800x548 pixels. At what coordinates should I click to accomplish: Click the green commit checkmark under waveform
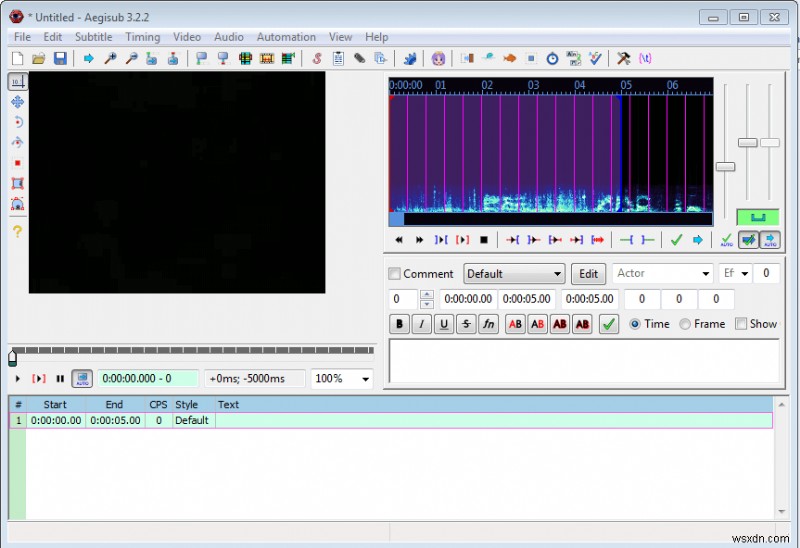(x=676, y=240)
